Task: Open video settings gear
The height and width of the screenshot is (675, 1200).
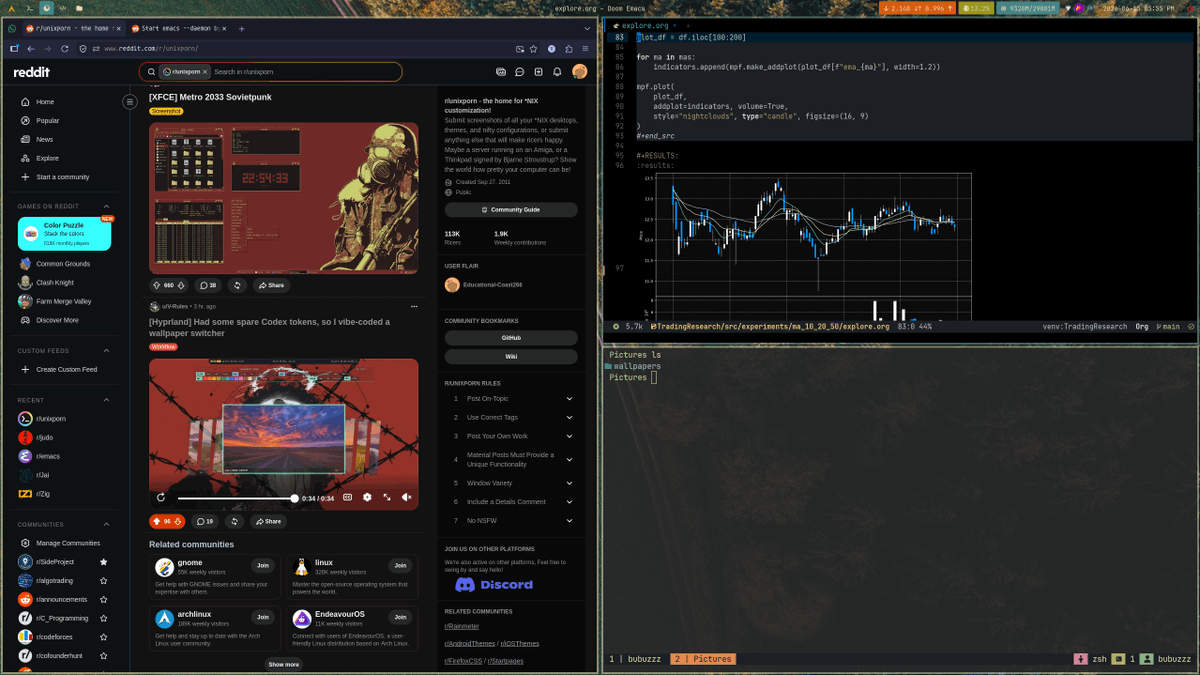Action: coord(367,497)
